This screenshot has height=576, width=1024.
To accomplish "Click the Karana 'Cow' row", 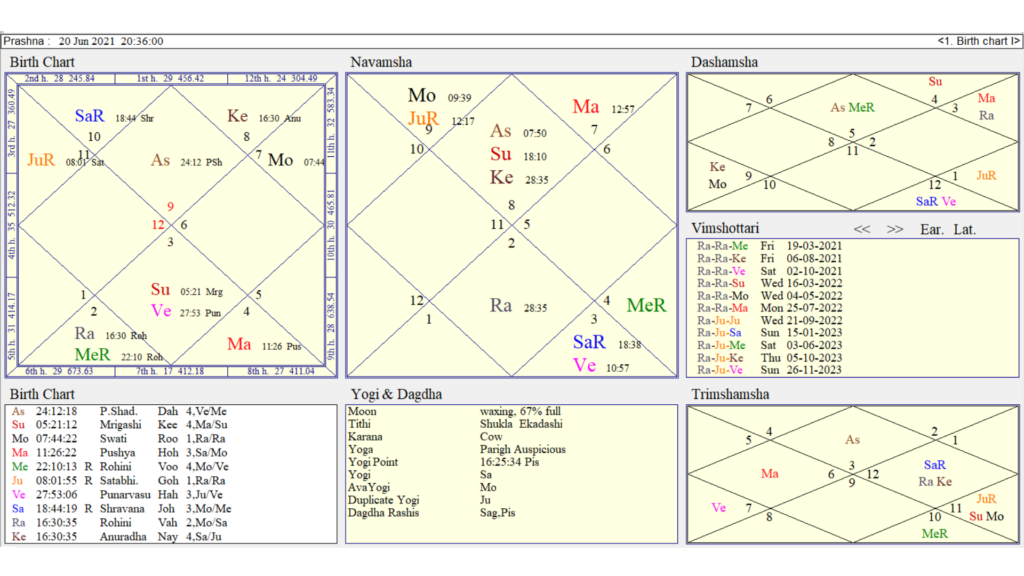I will 425,437.
